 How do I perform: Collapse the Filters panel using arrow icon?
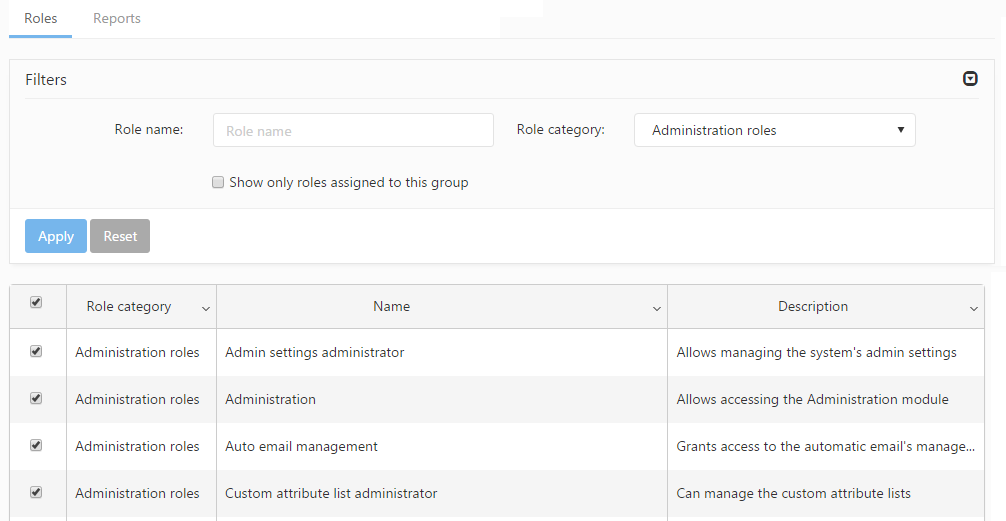click(970, 79)
